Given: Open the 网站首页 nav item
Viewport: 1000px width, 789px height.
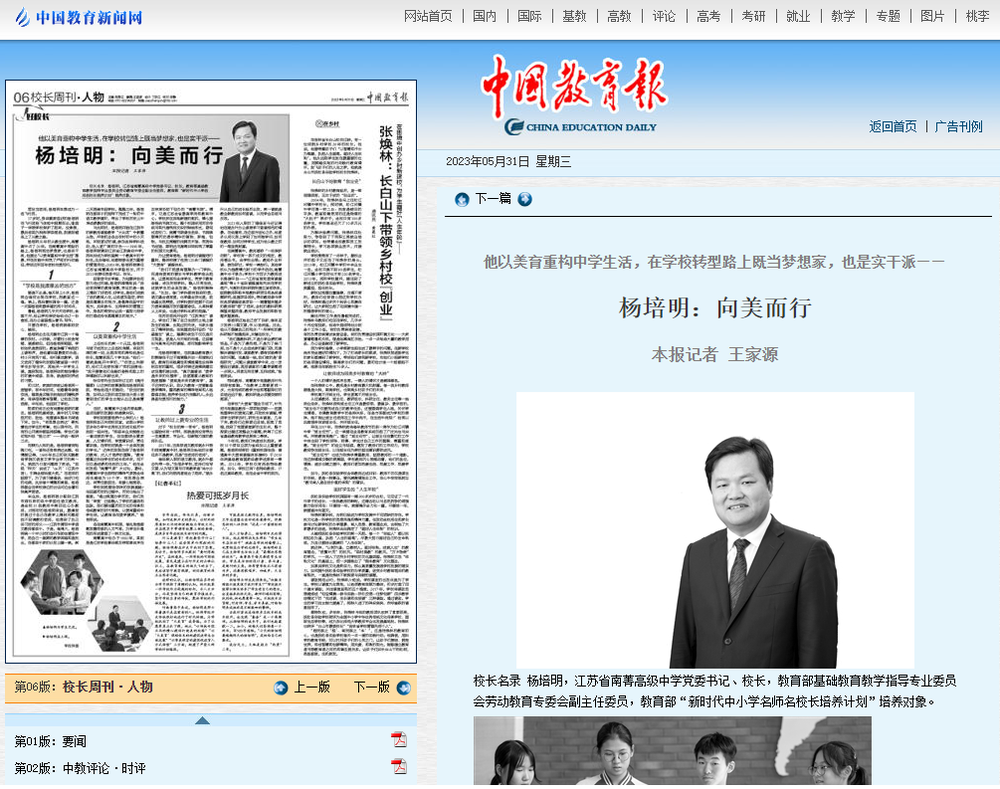Looking at the screenshot, I should tap(428, 16).
